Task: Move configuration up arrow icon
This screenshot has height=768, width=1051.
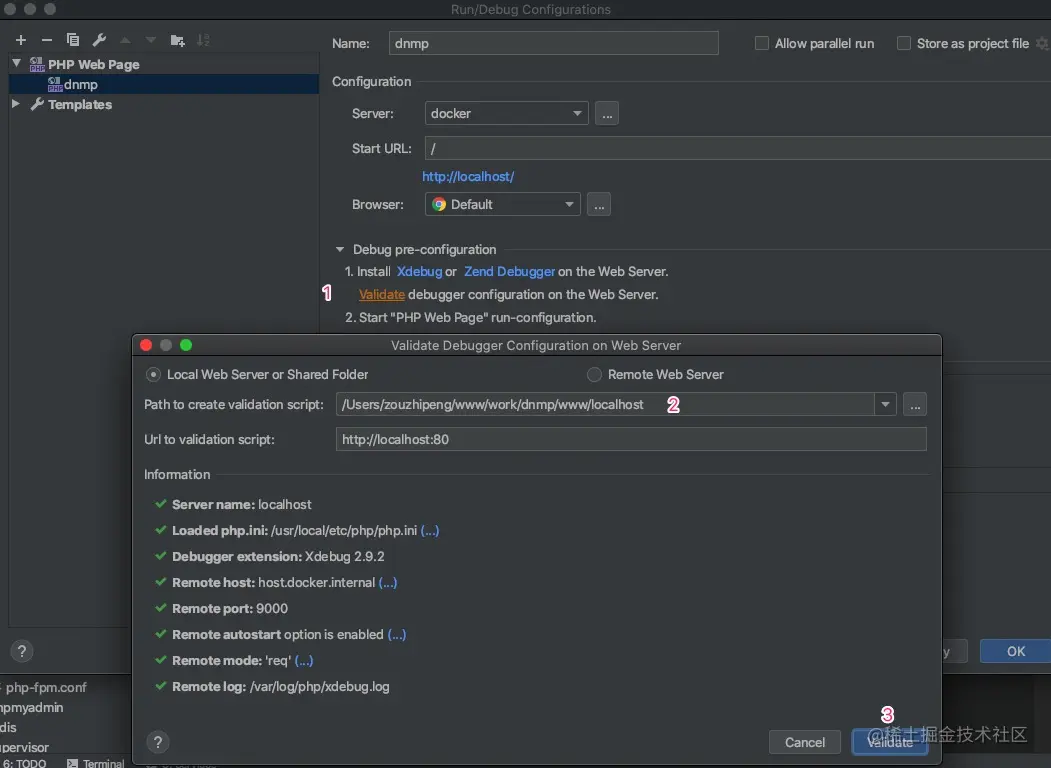Action: point(125,40)
